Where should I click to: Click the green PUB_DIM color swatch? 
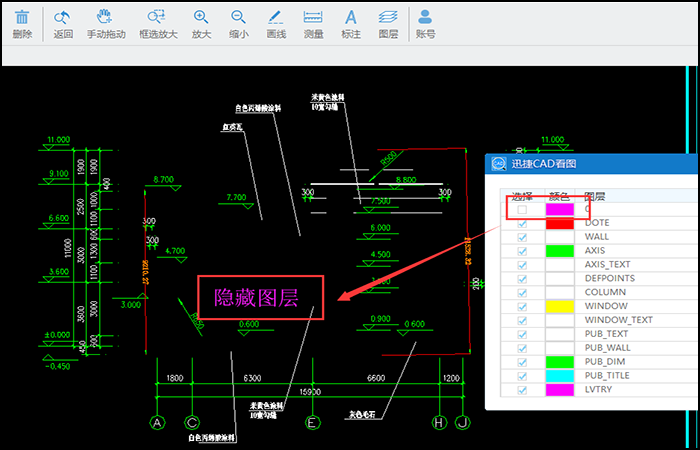pos(559,362)
